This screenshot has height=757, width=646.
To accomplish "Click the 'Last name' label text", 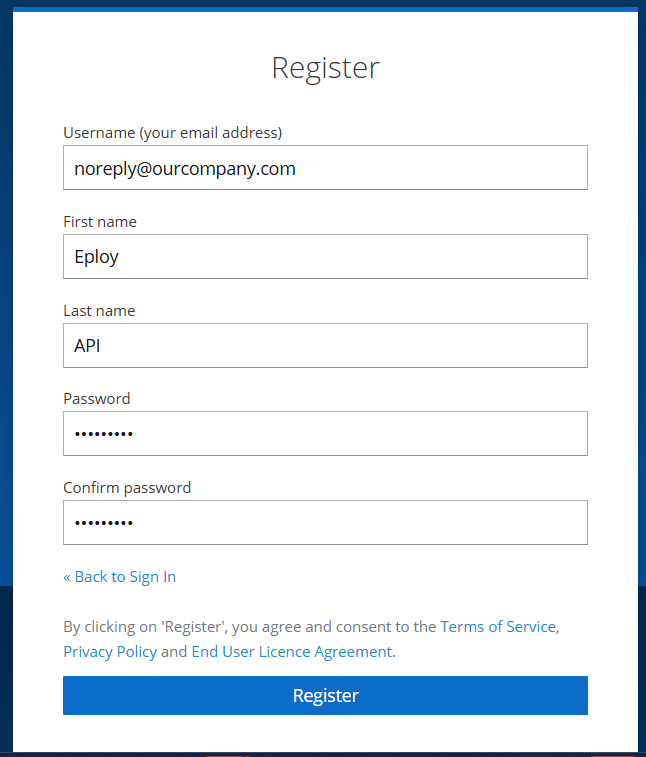I will click(99, 310).
